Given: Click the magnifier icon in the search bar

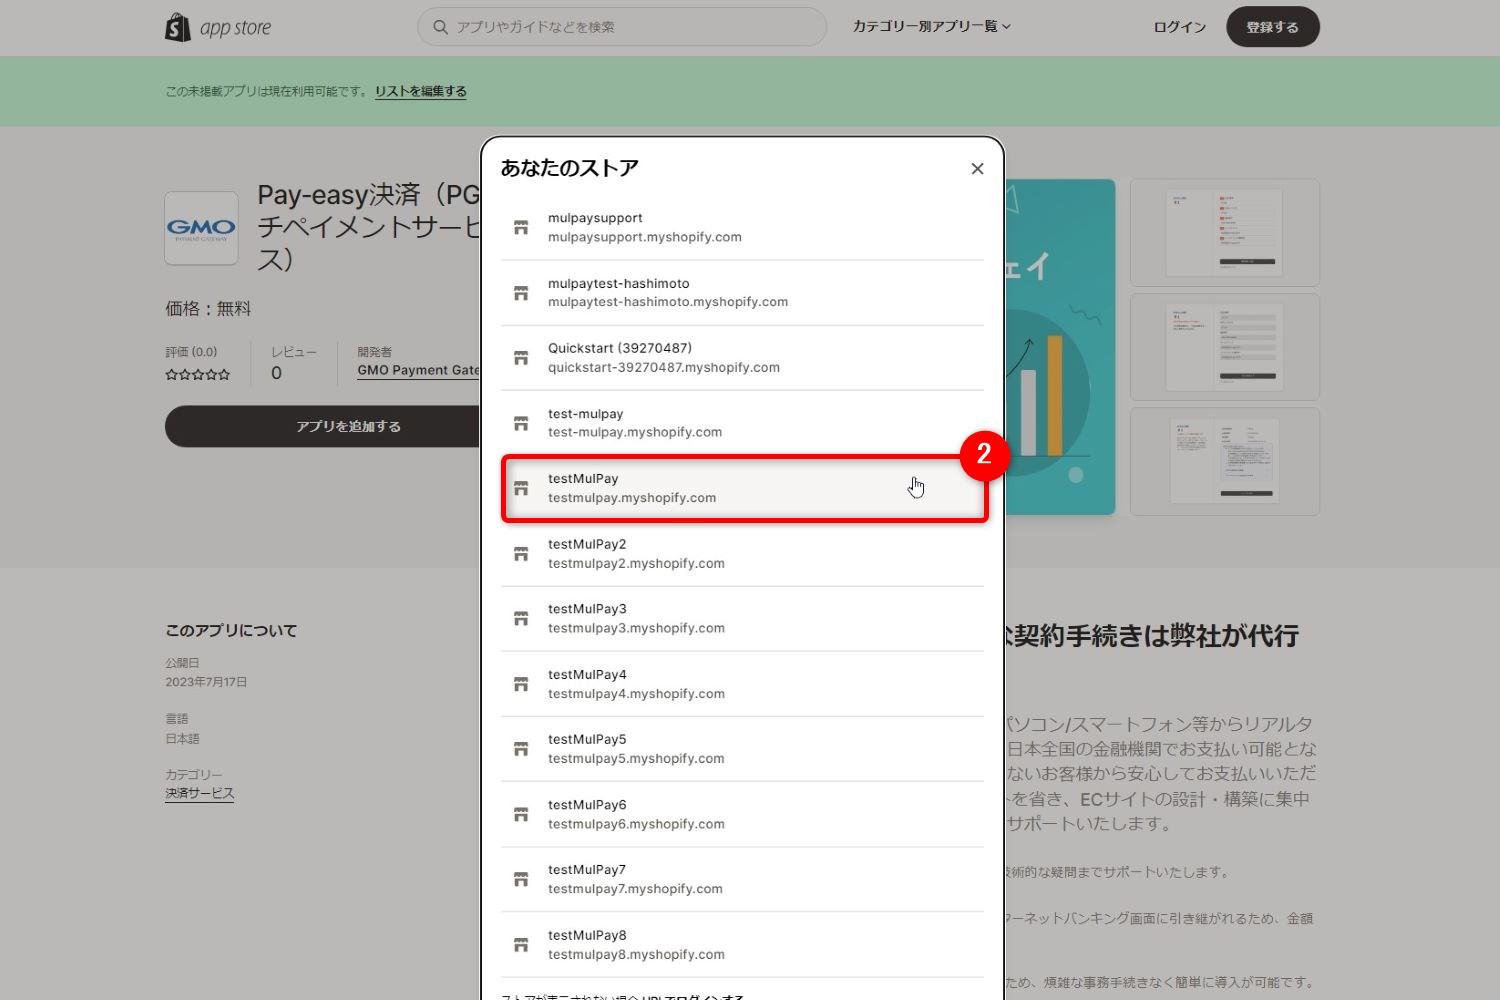Looking at the screenshot, I should pos(440,27).
